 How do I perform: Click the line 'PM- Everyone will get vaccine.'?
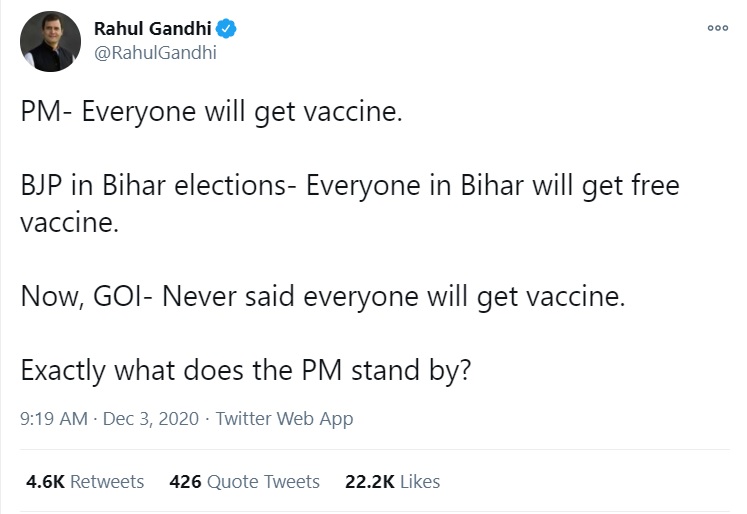211,112
